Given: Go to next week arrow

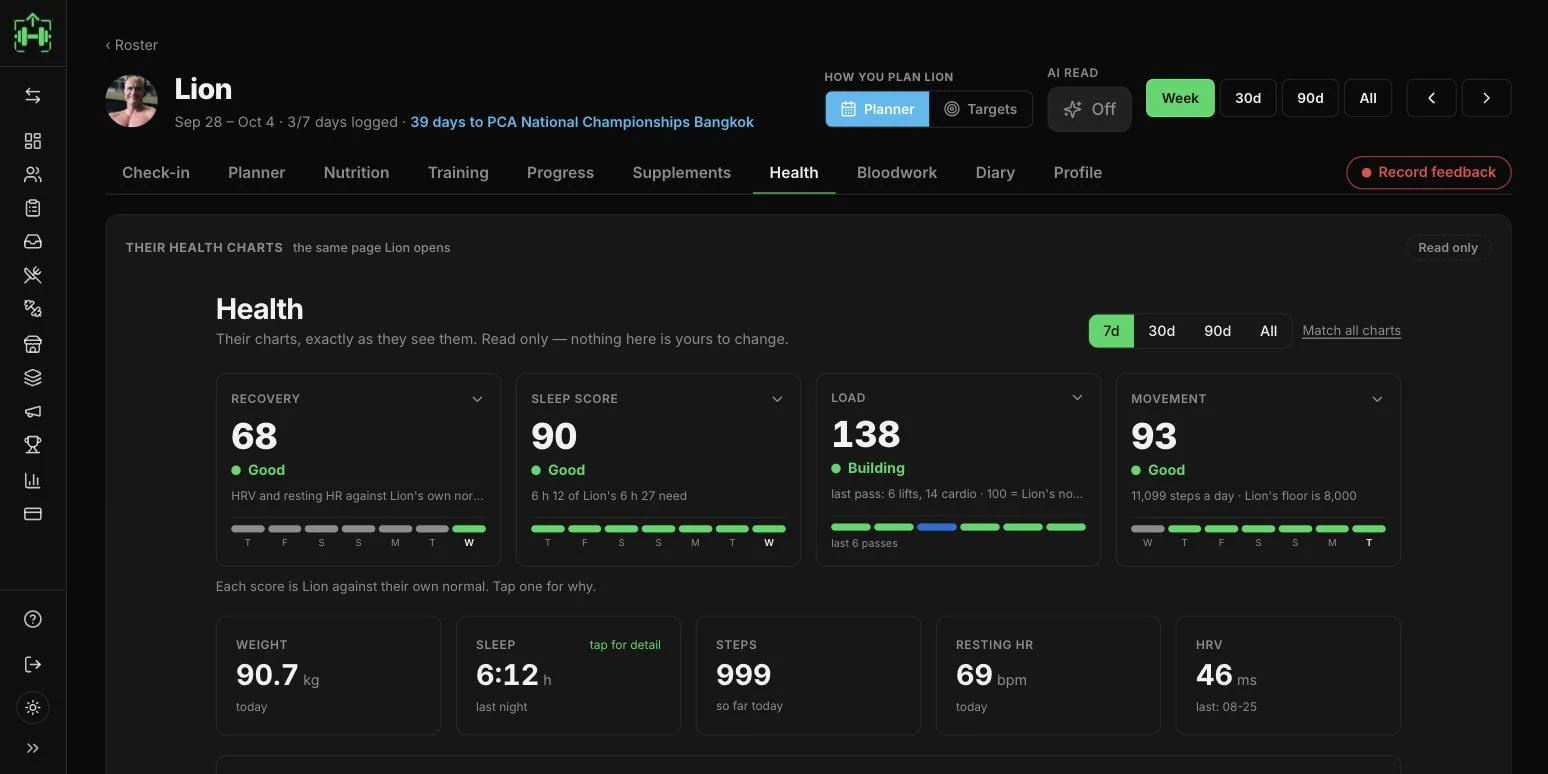Looking at the screenshot, I should tap(1486, 98).
